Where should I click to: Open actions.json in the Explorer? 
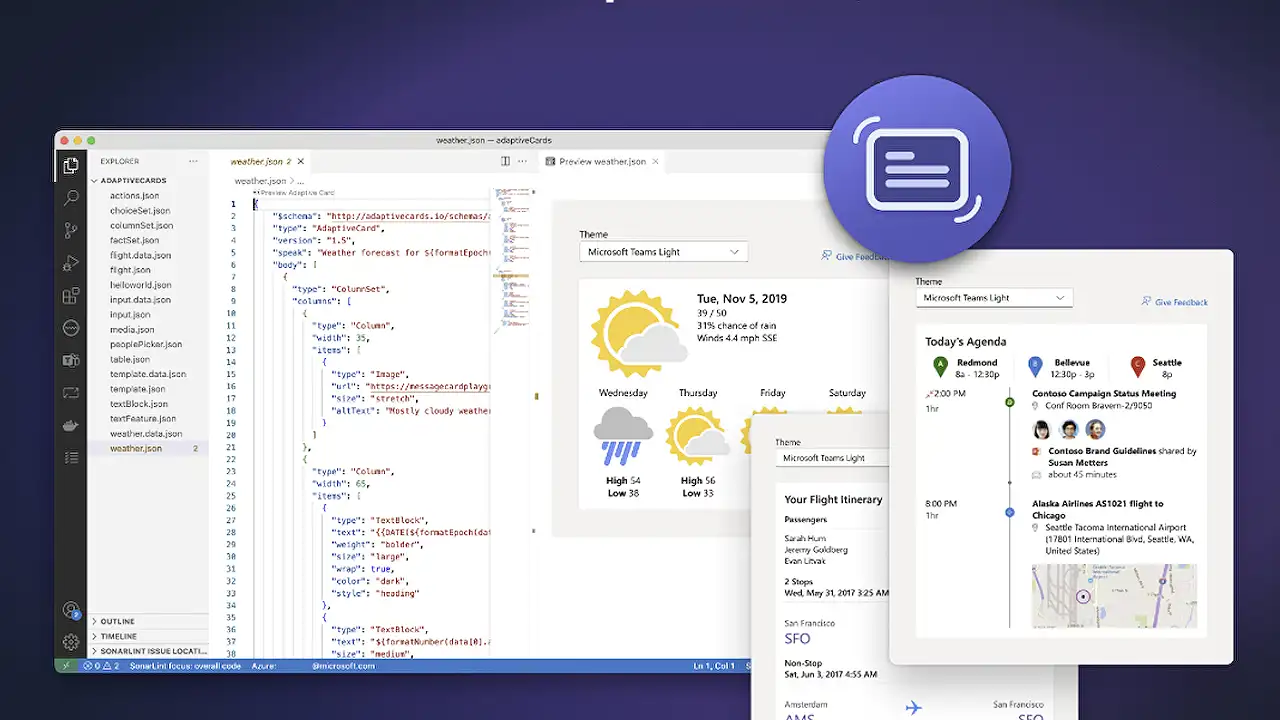point(134,196)
